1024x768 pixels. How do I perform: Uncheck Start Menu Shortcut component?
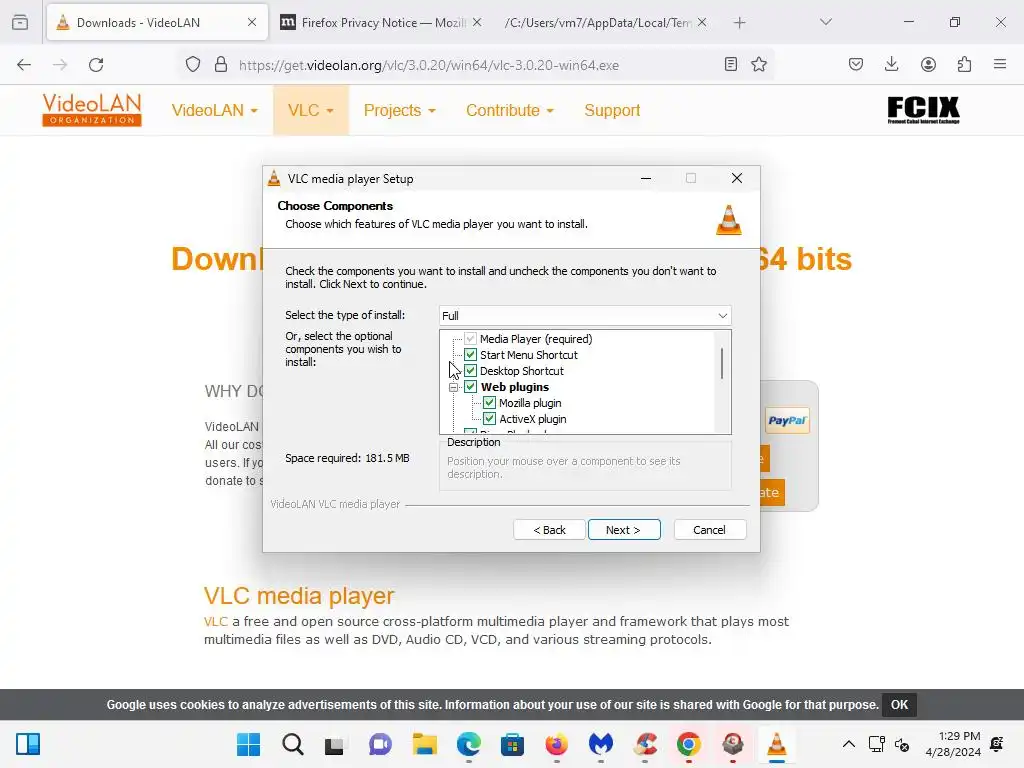pyautogui.click(x=470, y=355)
